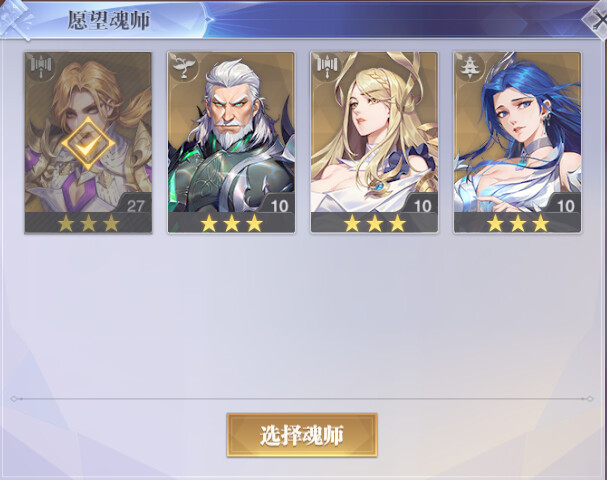This screenshot has height=480, width=607.
Task: Toggle the gold checkmark on the selected card
Action: click(x=88, y=144)
